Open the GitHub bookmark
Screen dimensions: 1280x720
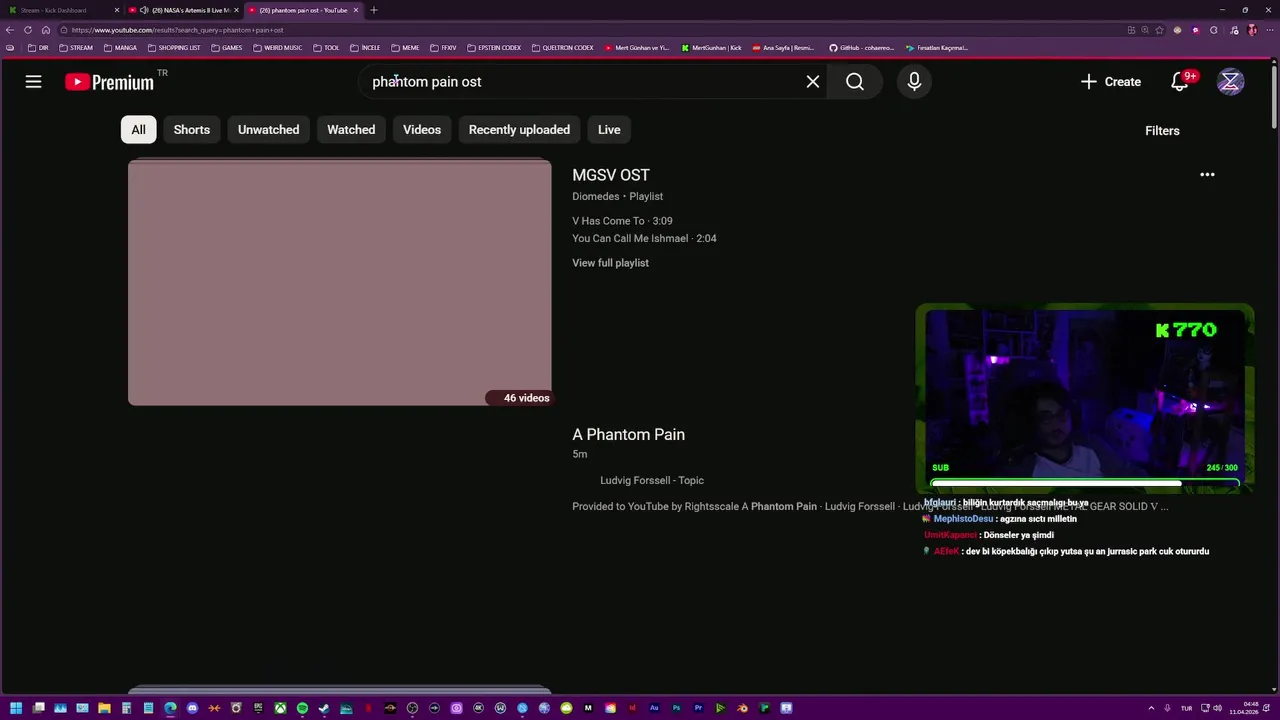pos(862,48)
